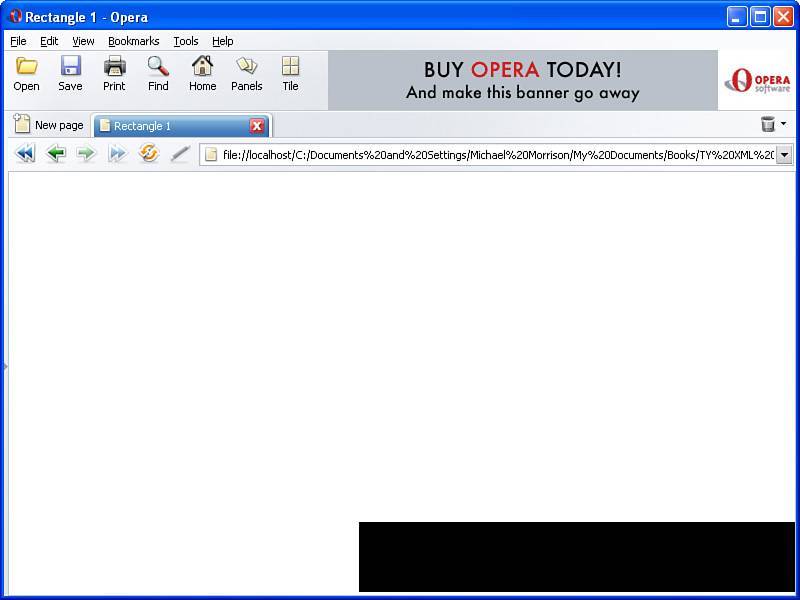Click the Tile windows icon
This screenshot has width=800, height=600.
coord(290,66)
